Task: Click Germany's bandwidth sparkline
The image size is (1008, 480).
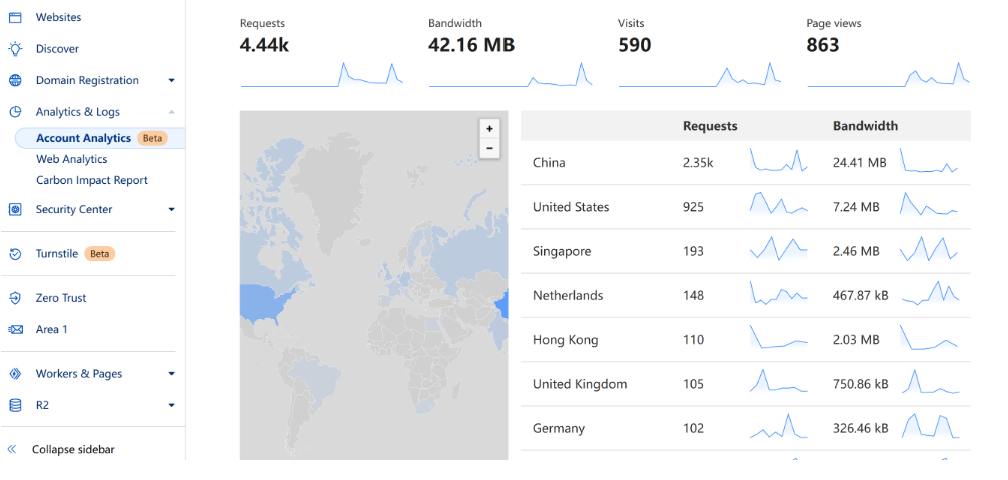Action: [x=930, y=426]
